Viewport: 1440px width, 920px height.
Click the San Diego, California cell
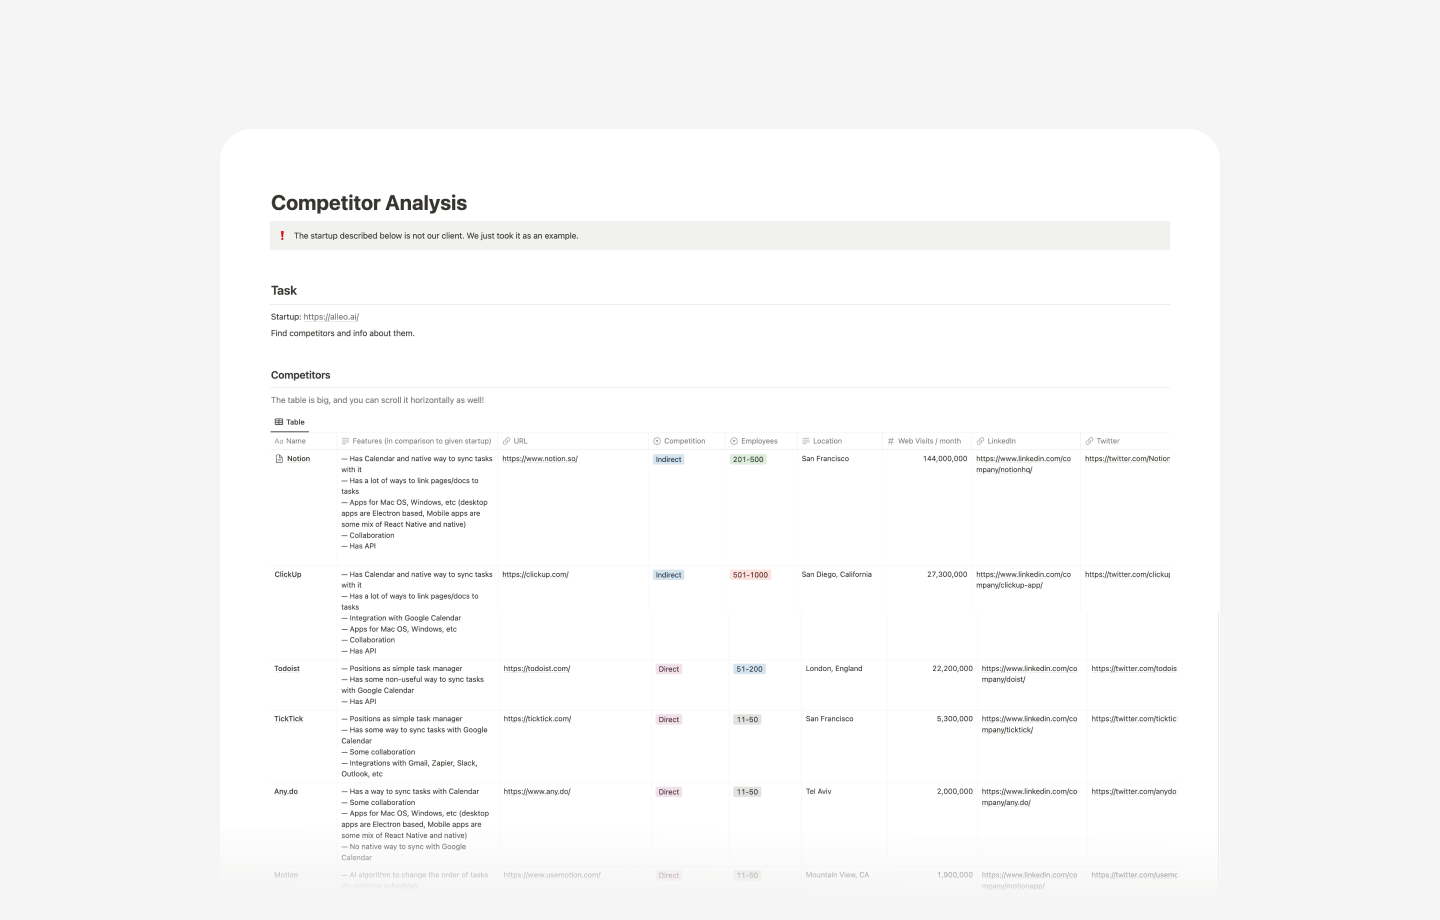point(836,575)
